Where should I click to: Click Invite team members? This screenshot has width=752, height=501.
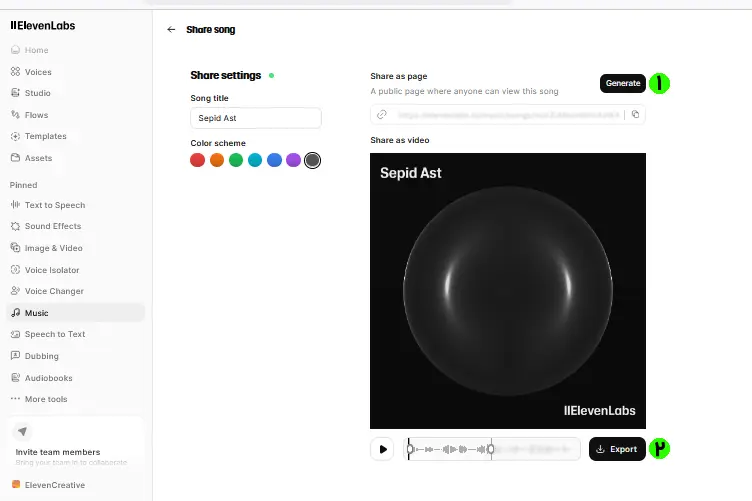(58, 452)
